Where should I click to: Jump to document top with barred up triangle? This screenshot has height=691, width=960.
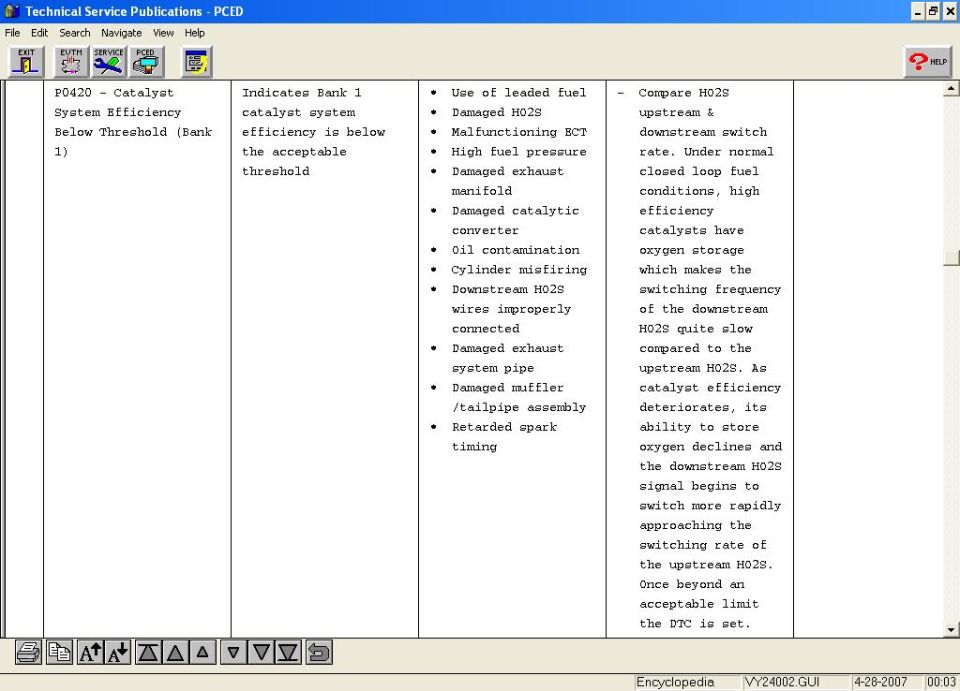[148, 652]
